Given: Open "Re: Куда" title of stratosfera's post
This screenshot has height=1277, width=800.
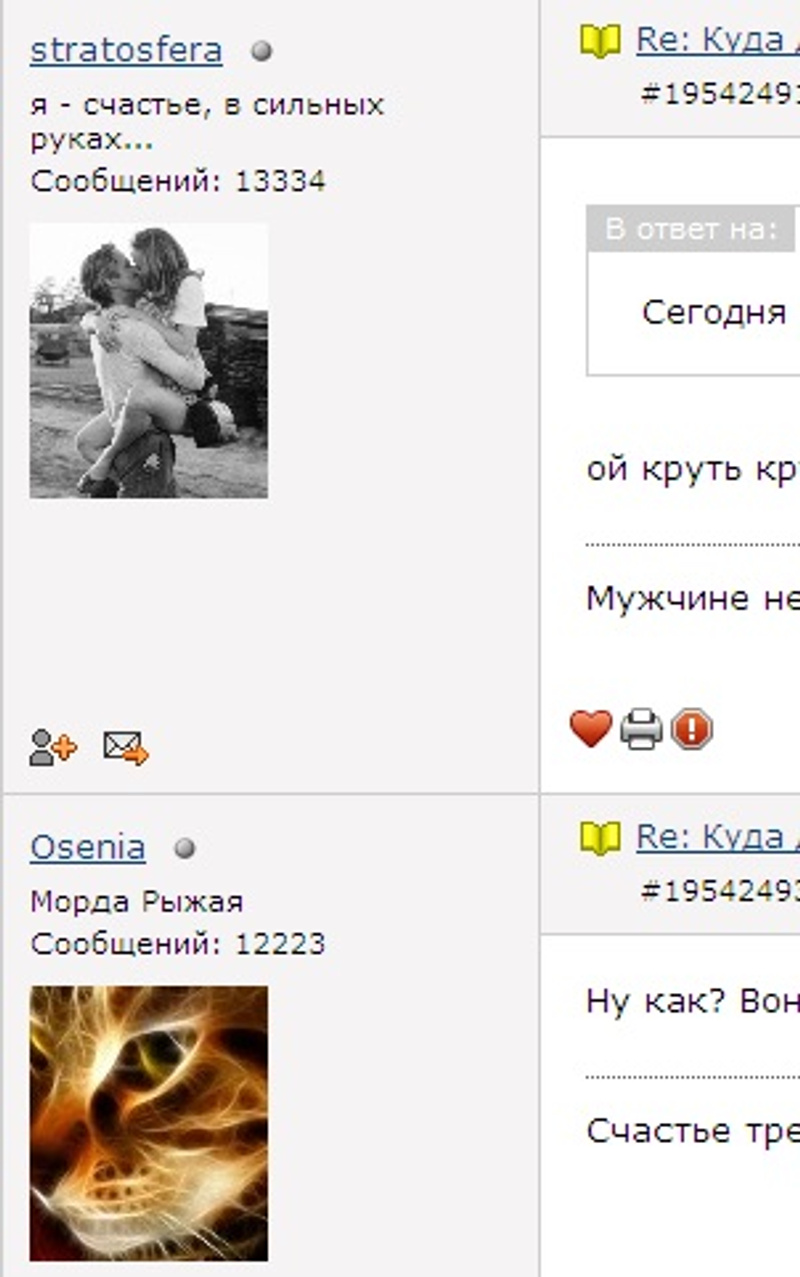Looking at the screenshot, I should [x=718, y=41].
